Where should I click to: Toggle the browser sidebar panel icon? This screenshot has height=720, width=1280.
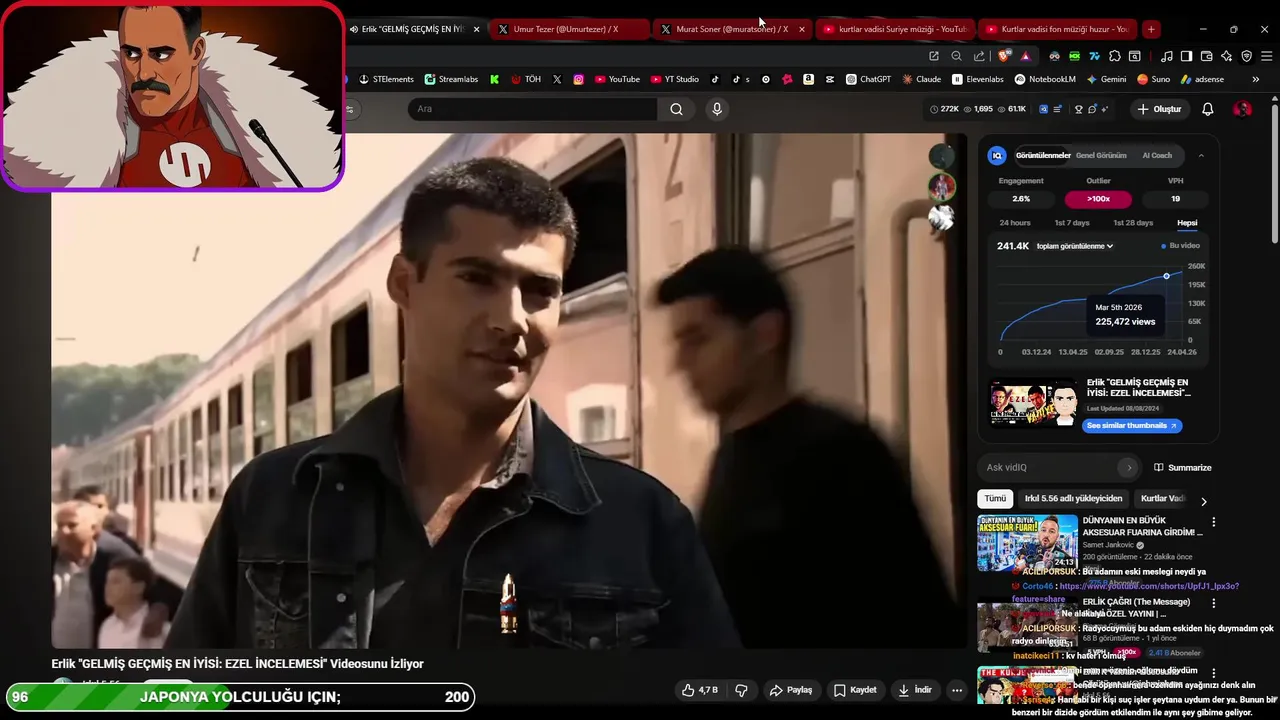[x=1186, y=56]
